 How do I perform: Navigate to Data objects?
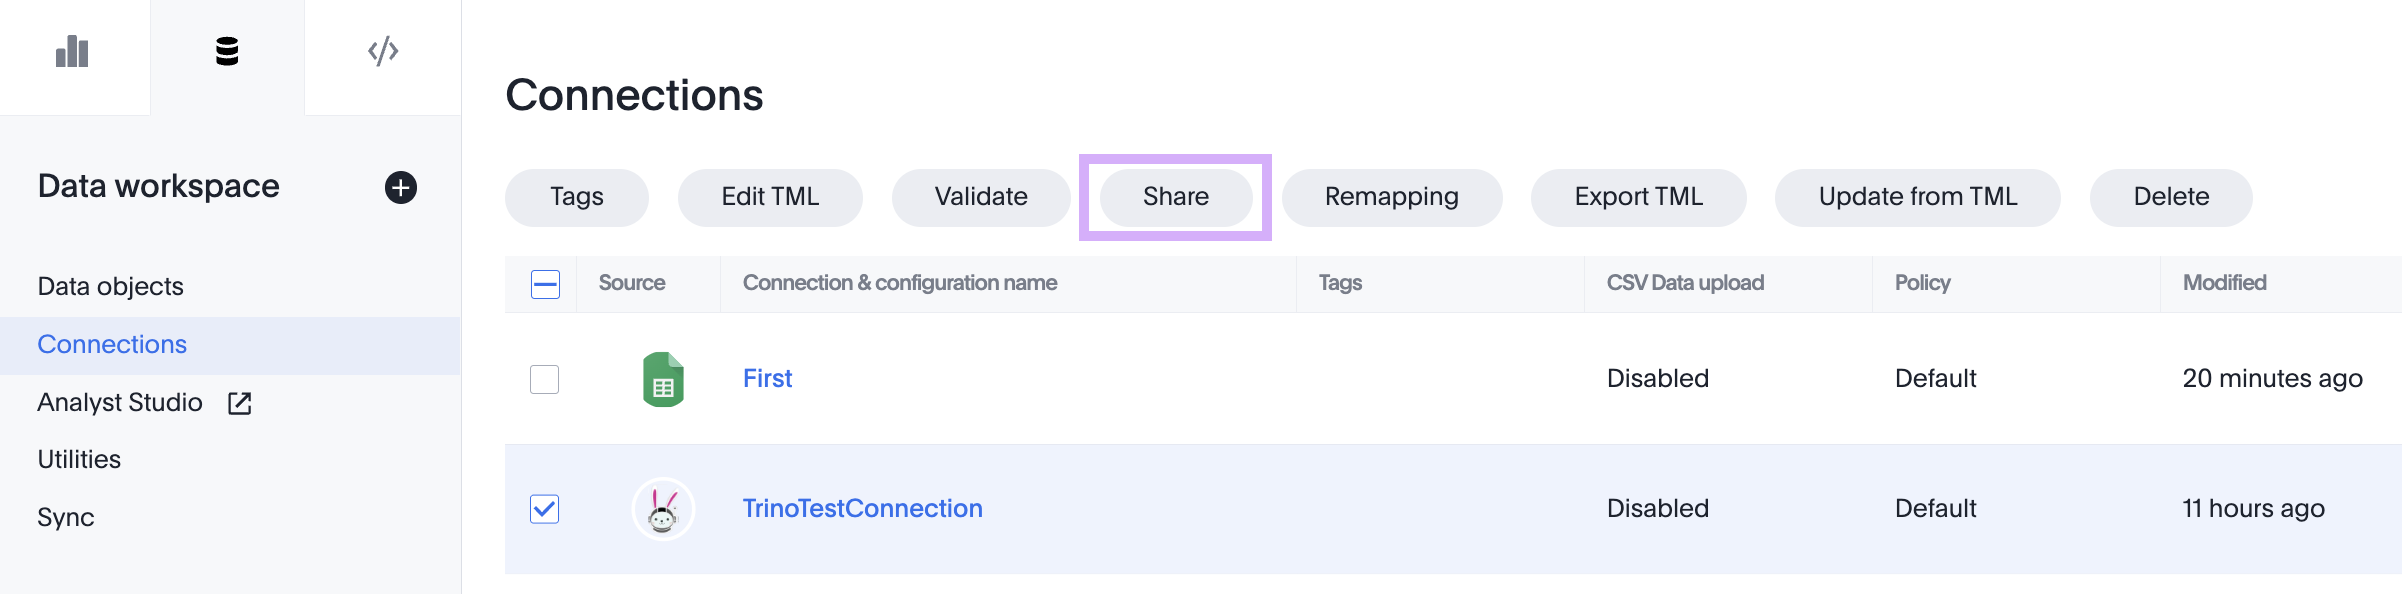click(110, 286)
